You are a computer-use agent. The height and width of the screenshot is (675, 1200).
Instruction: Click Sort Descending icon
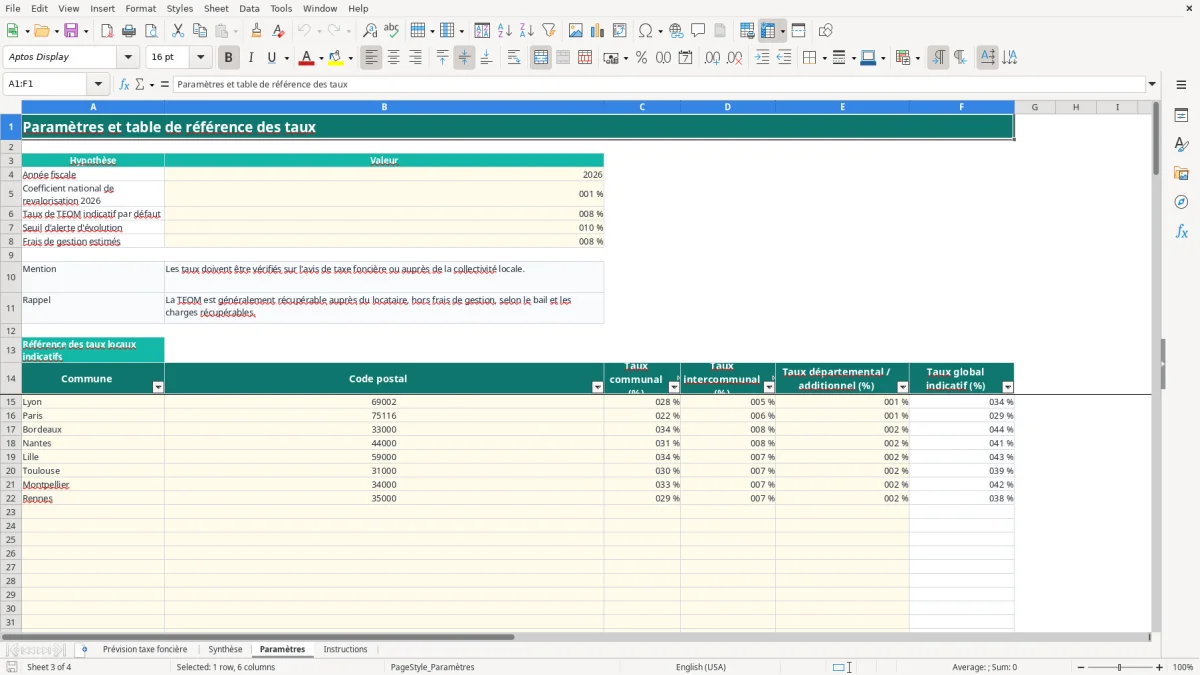click(526, 31)
